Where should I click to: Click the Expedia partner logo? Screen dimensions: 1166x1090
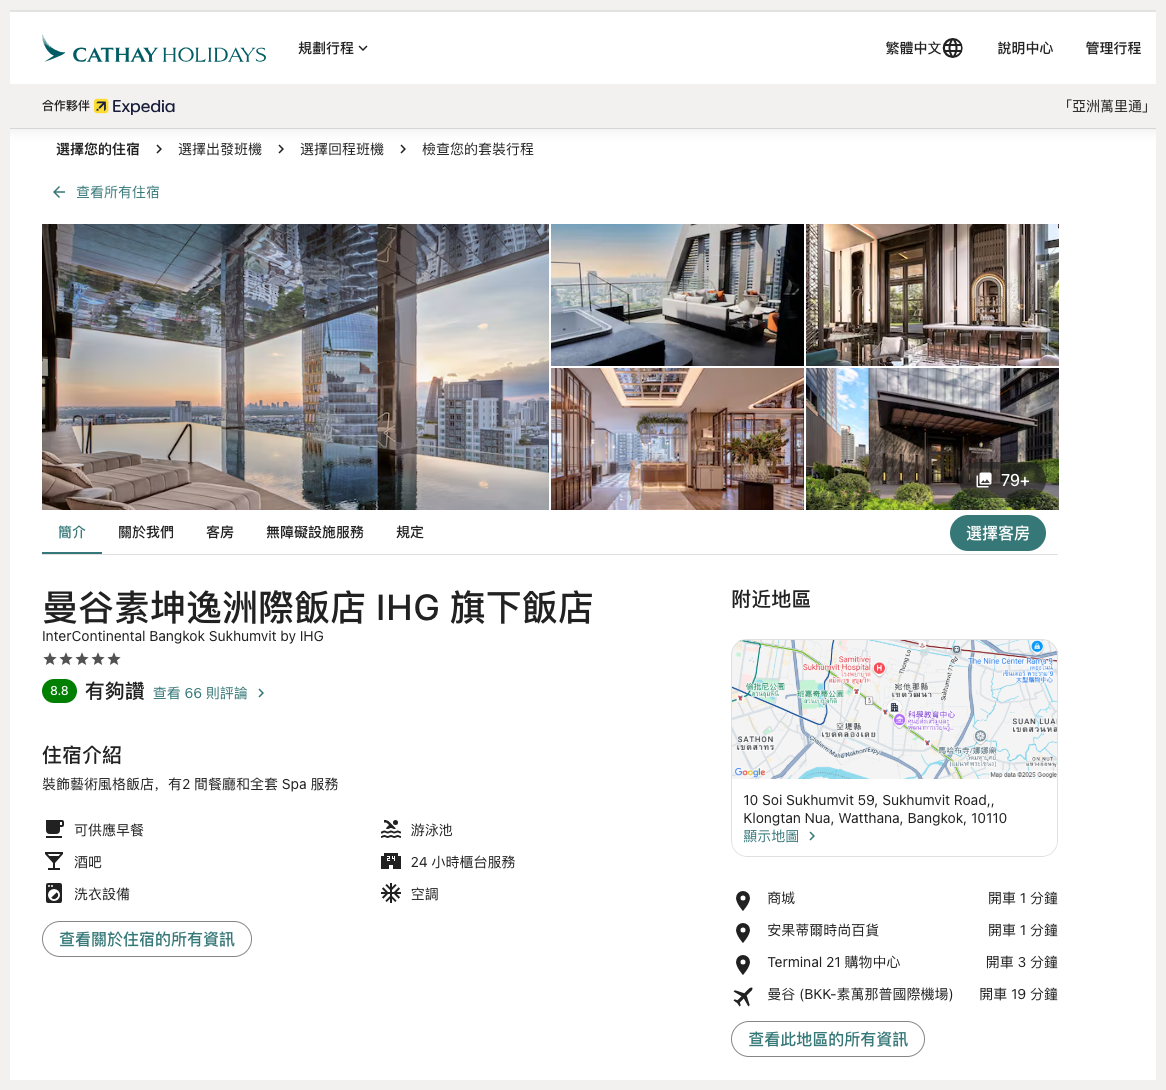click(x=135, y=106)
